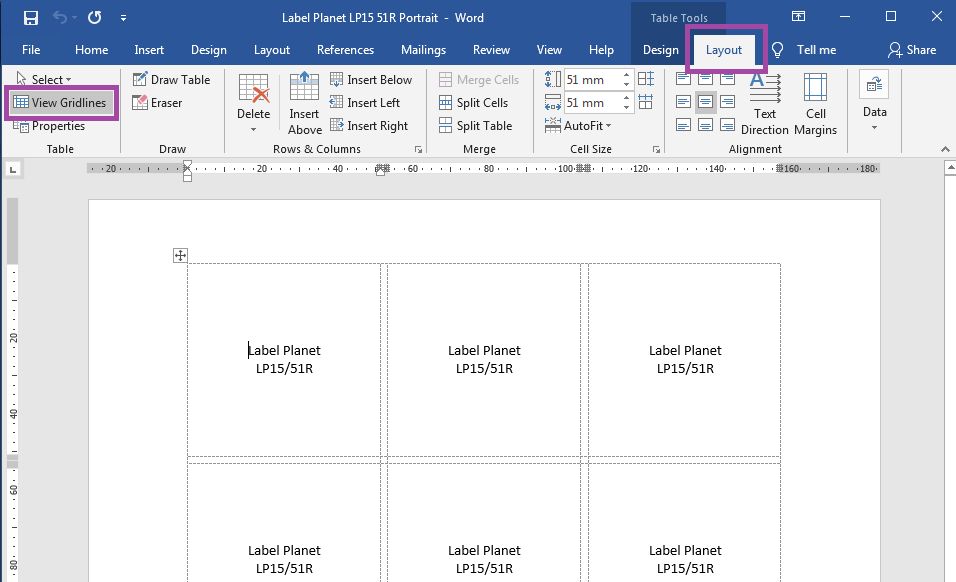Open the Review tab
The height and width of the screenshot is (582, 956).
[x=491, y=50]
